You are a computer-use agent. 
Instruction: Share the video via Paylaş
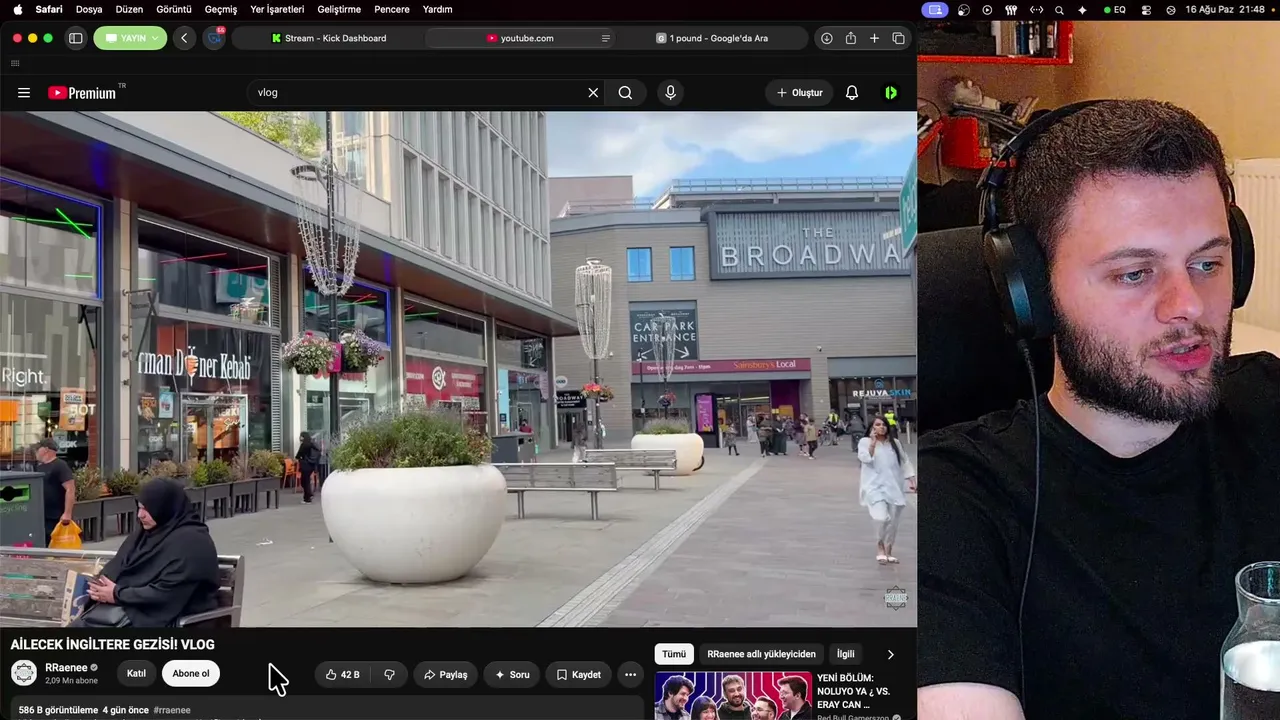tap(446, 674)
